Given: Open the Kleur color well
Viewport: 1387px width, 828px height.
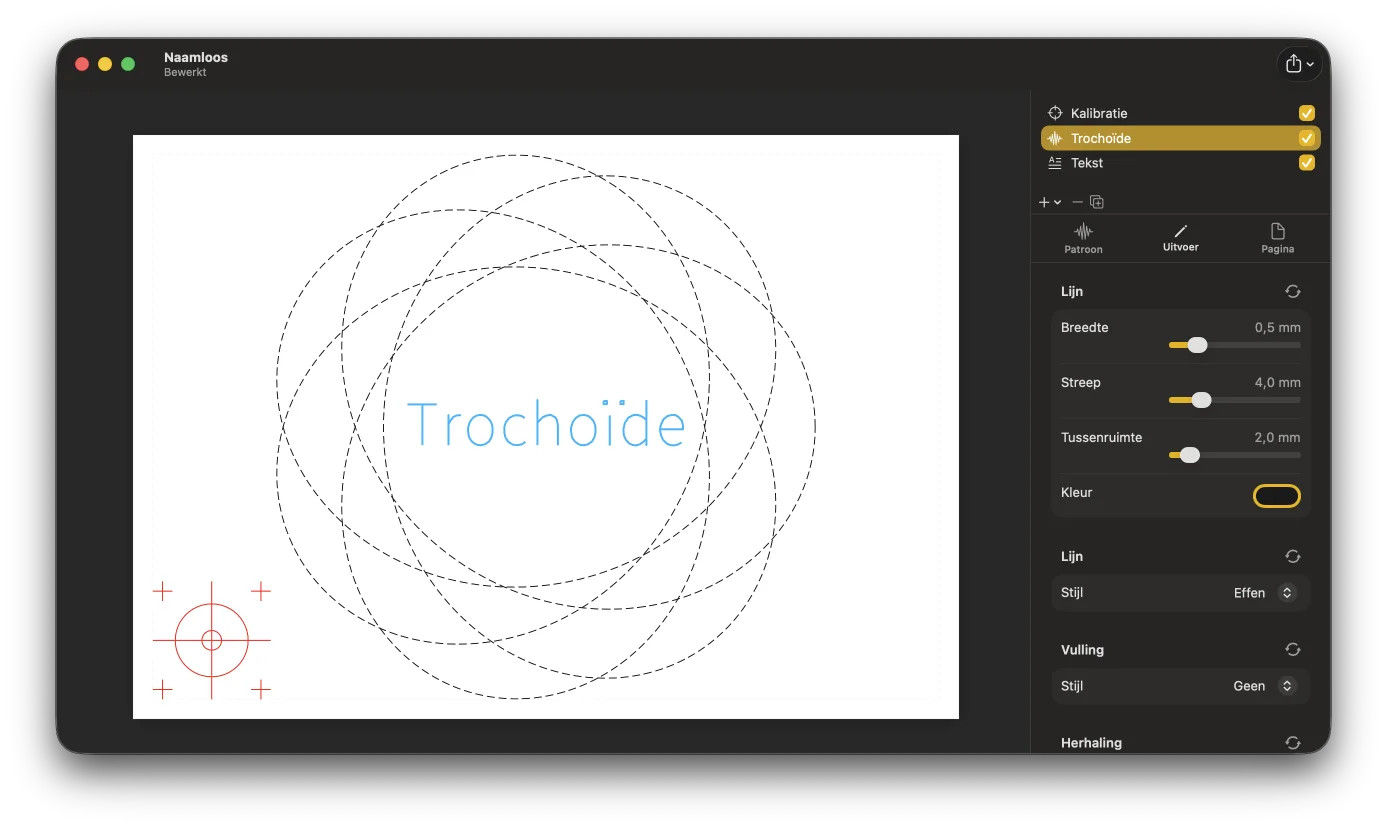Looking at the screenshot, I should [x=1276, y=496].
